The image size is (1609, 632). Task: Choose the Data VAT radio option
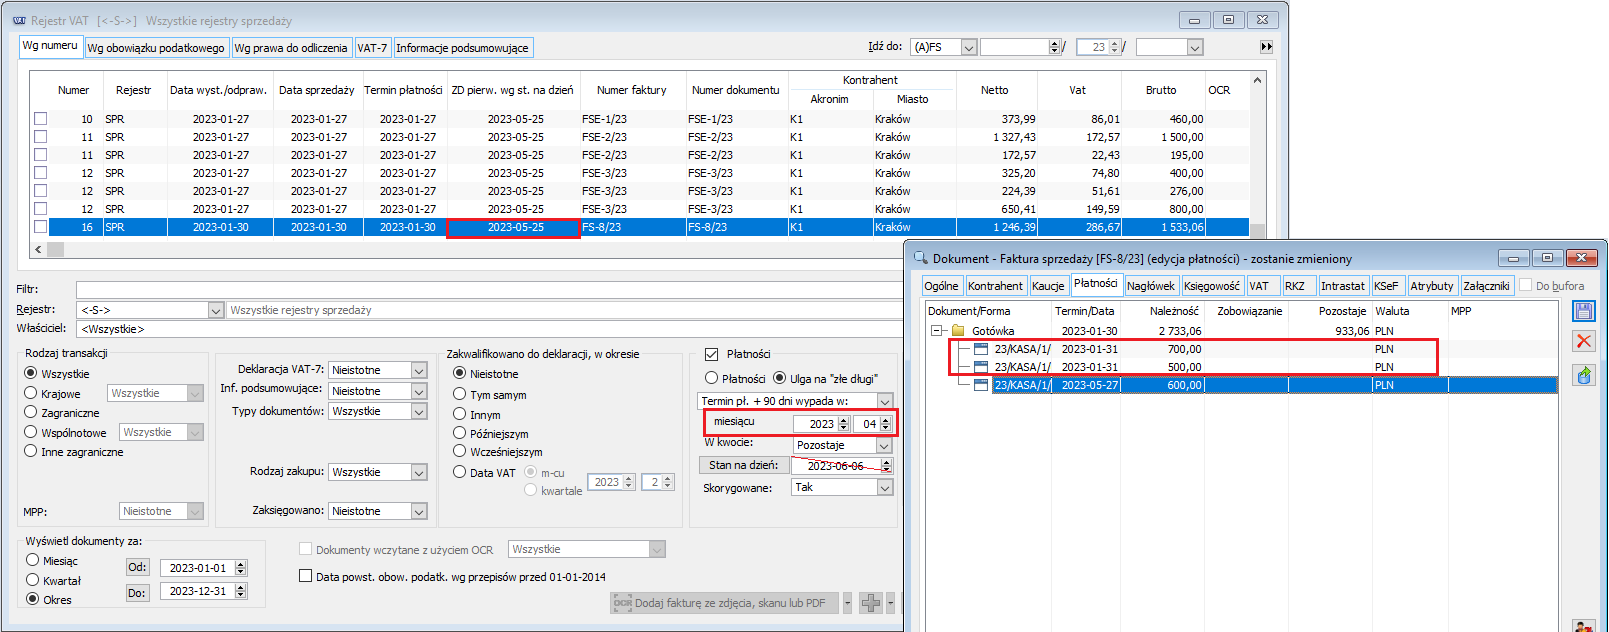(460, 472)
